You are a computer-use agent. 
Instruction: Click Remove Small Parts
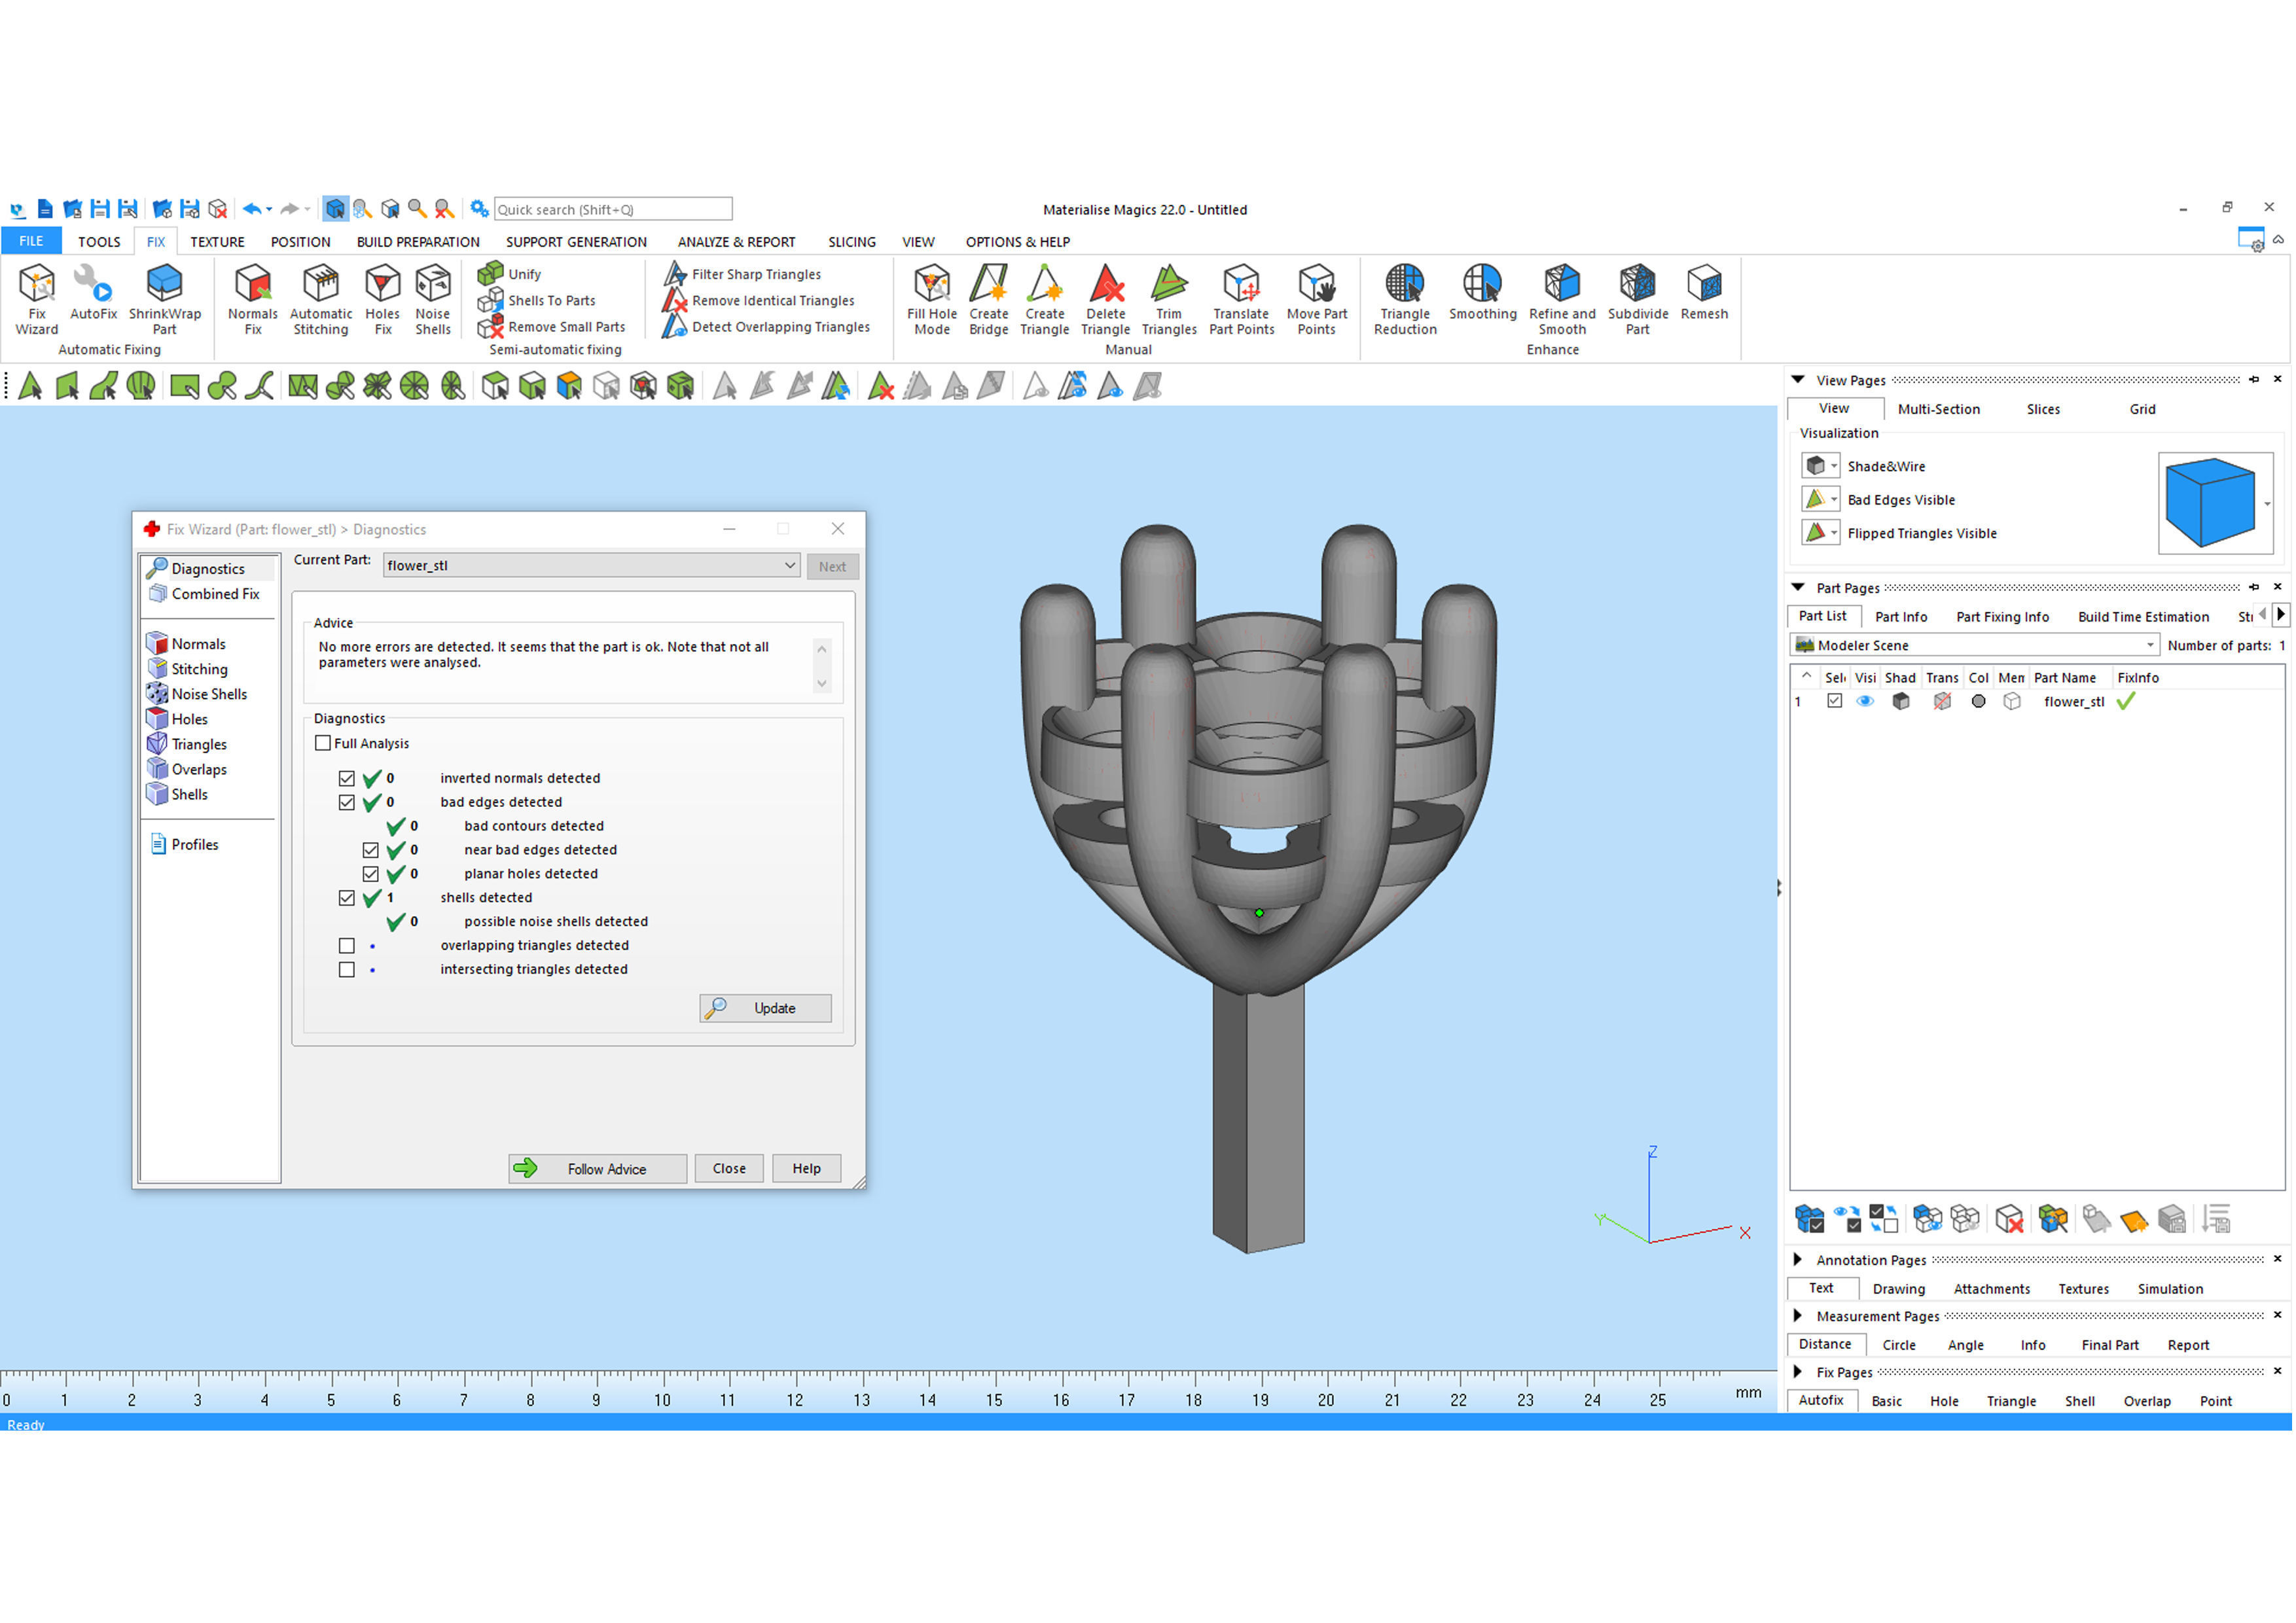pos(552,327)
